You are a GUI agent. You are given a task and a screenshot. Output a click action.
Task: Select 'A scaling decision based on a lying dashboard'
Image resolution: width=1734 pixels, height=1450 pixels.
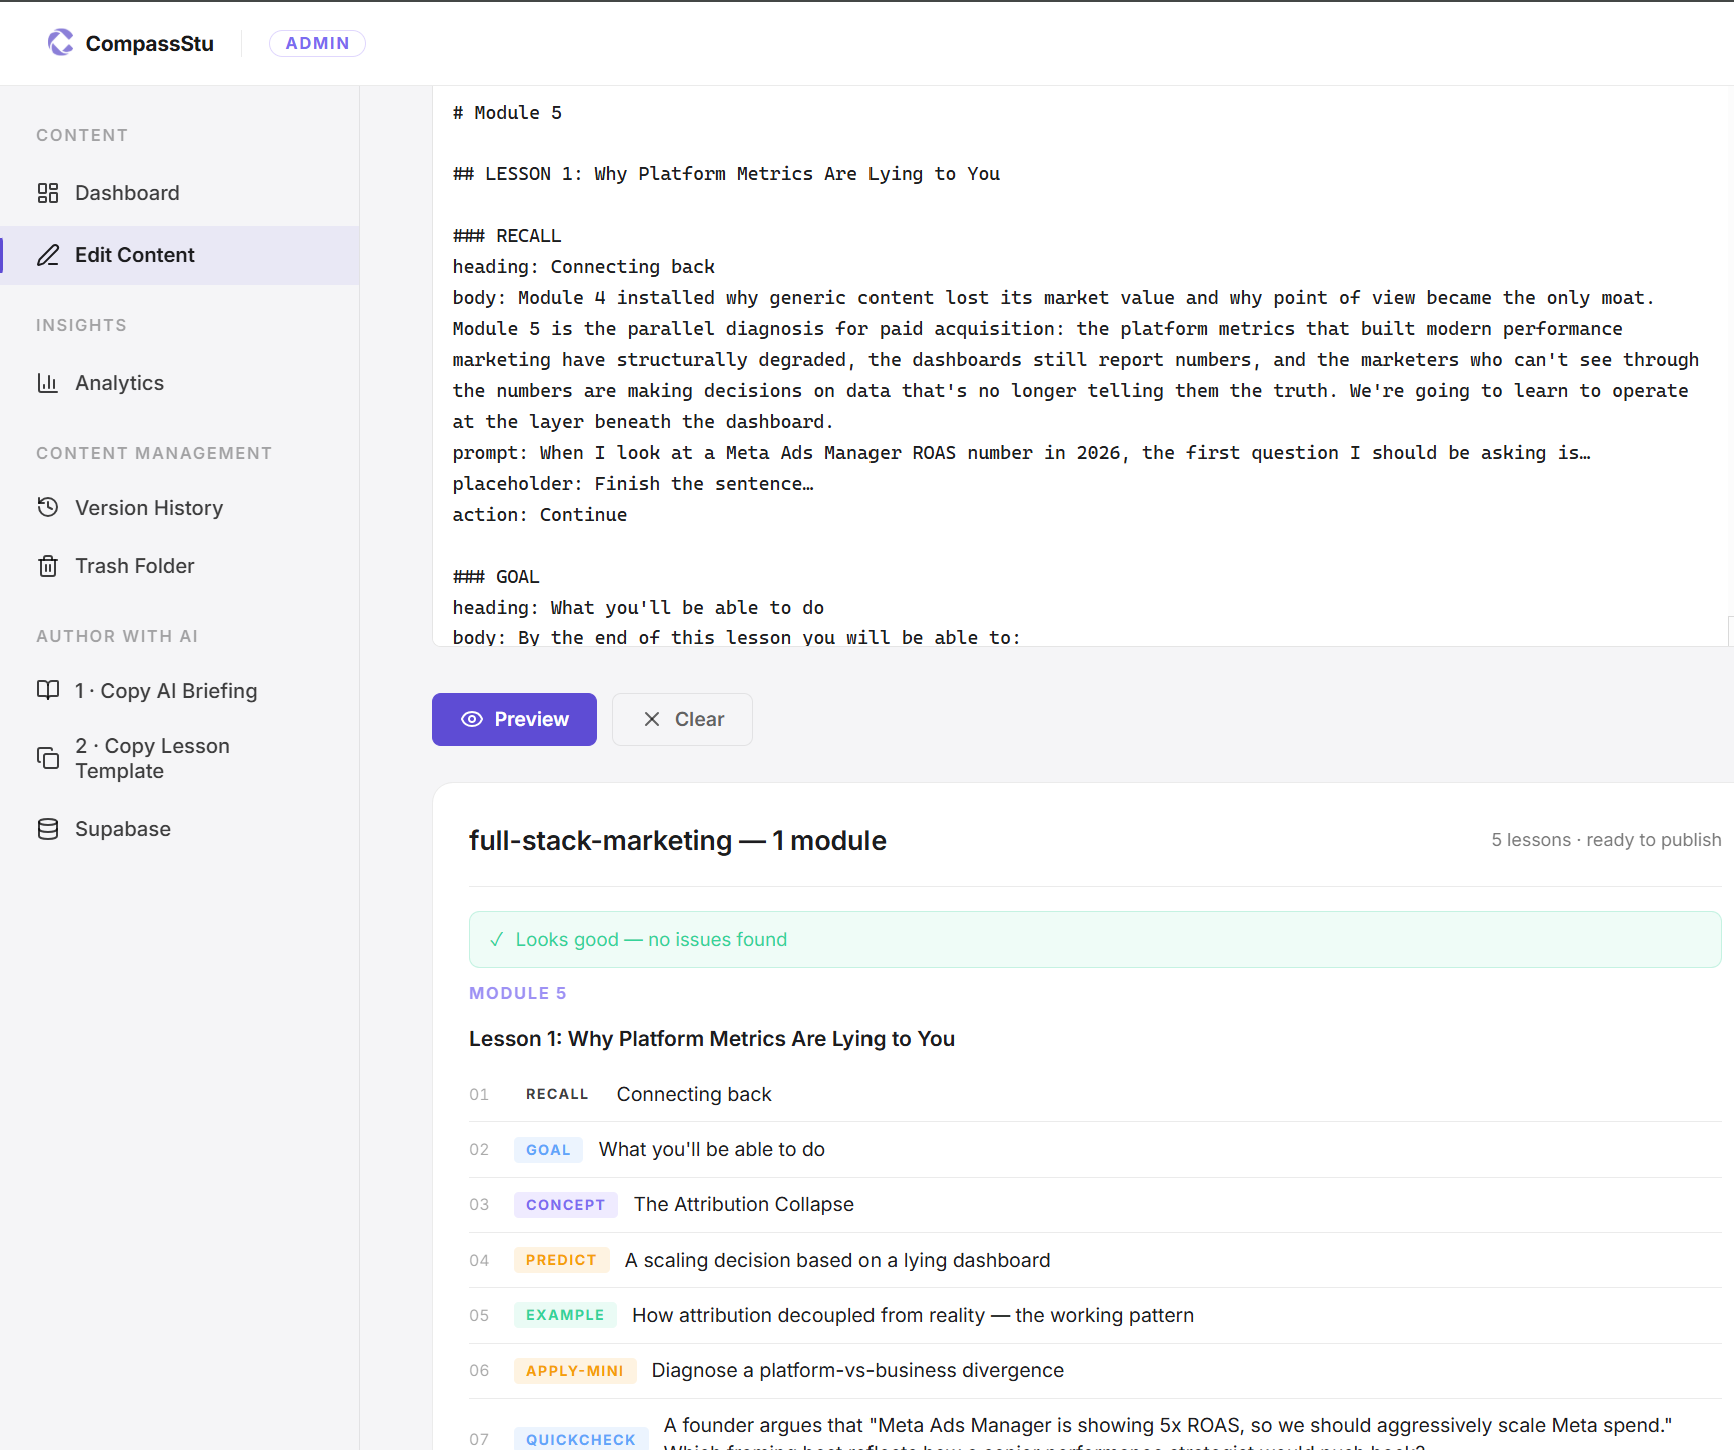click(1095, 1260)
